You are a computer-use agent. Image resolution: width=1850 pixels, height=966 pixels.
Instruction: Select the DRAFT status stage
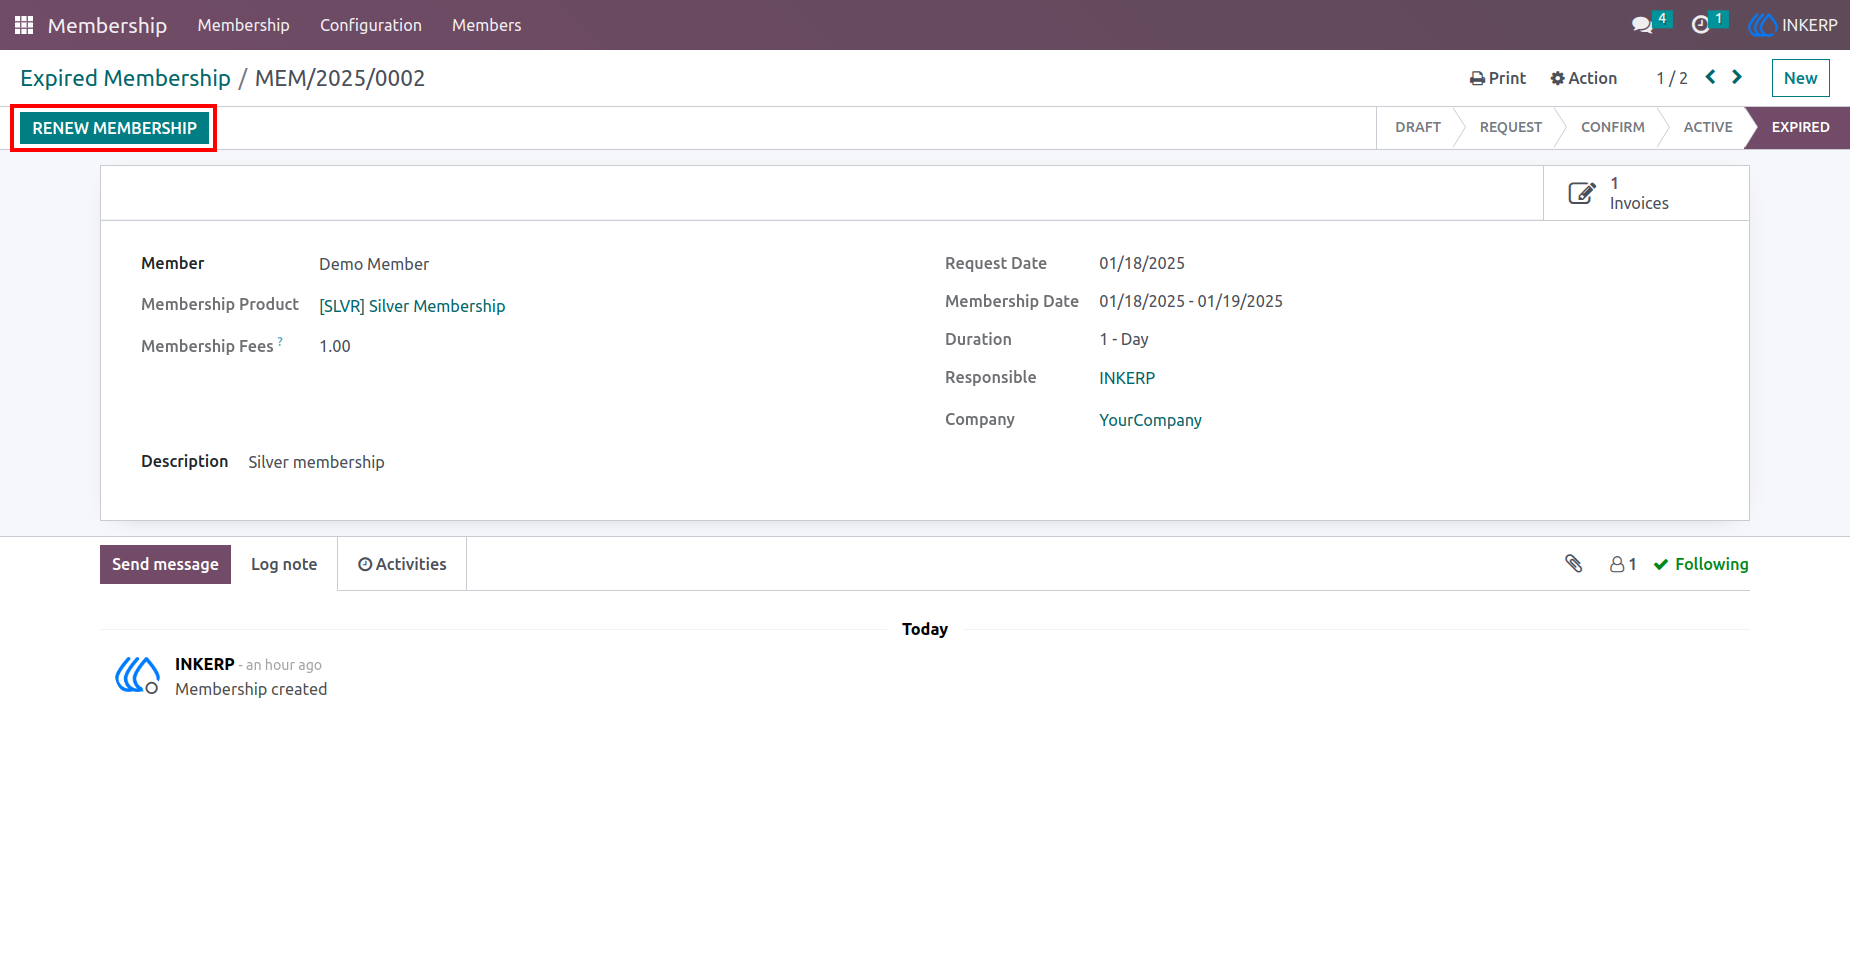click(x=1418, y=127)
